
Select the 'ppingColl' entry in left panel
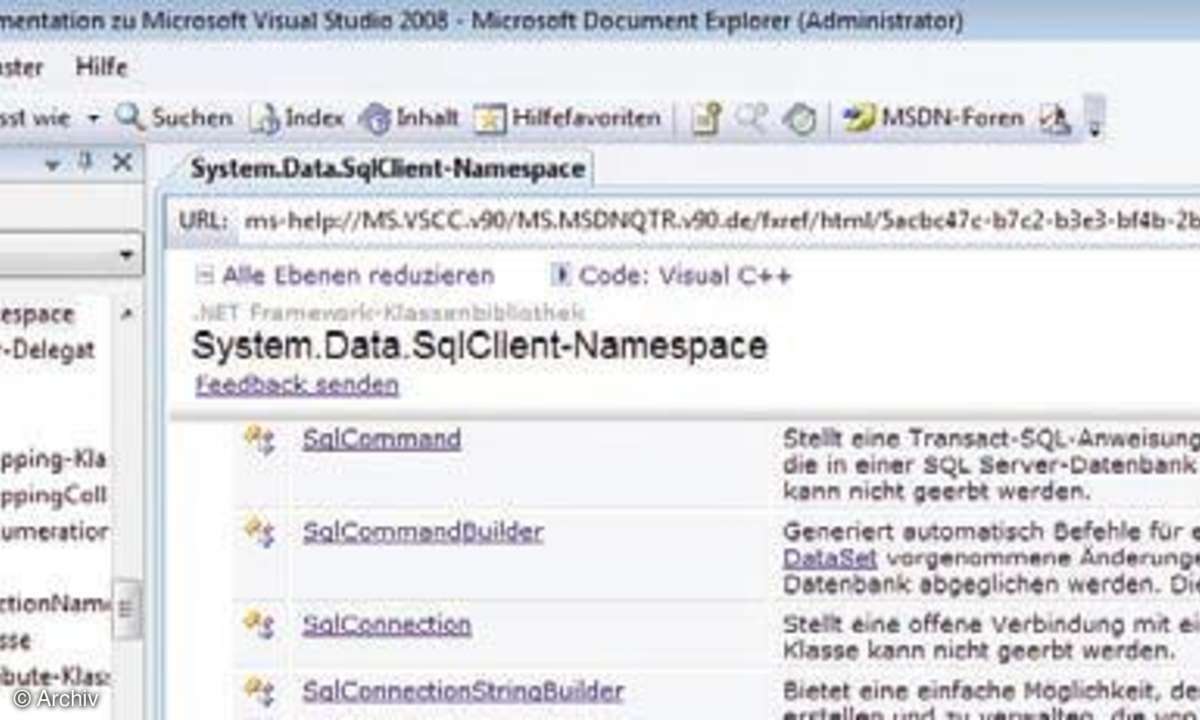coord(54,496)
